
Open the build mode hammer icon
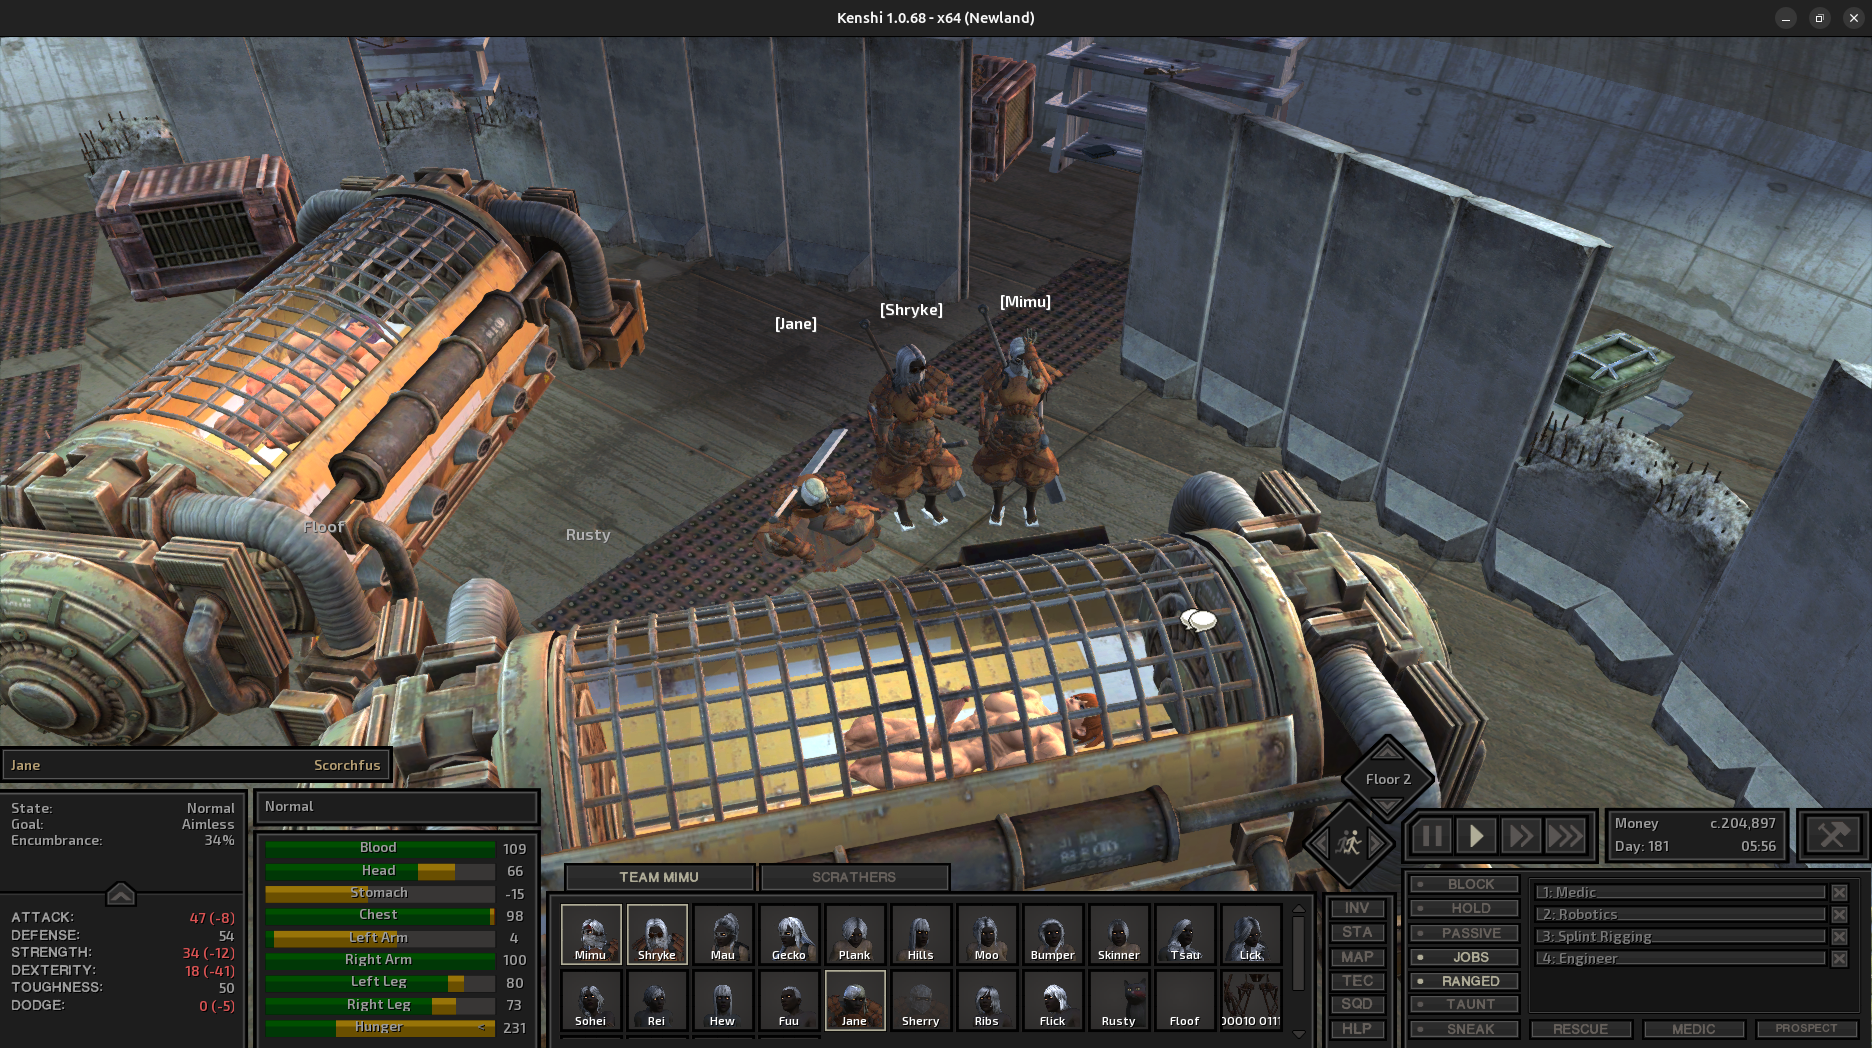(x=1833, y=835)
